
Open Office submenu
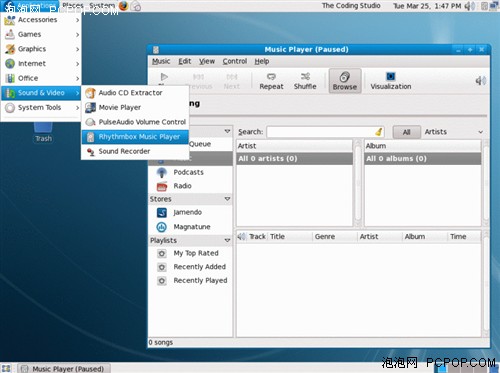pos(41,78)
